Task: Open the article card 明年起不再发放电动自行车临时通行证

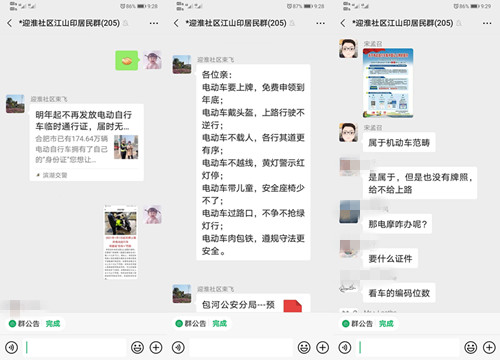Action: 87,143
